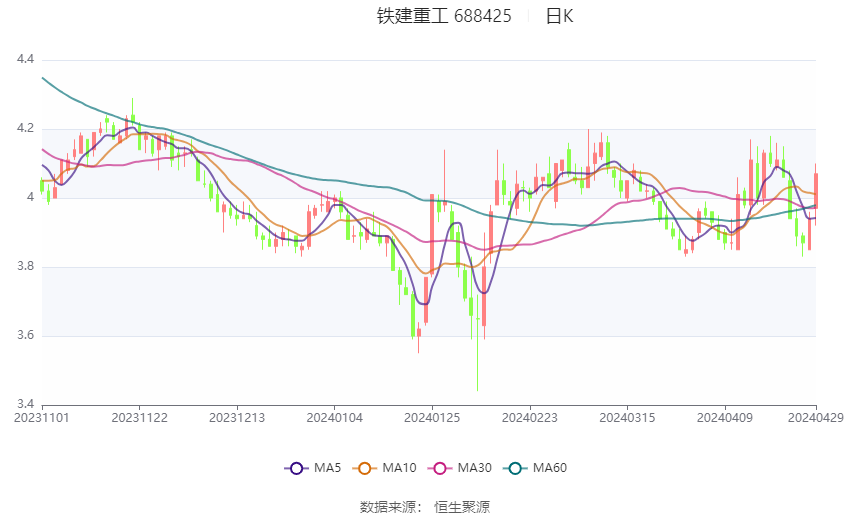Hide the MA30 series via its label
The width and height of the screenshot is (850, 517).
[x=473, y=467]
